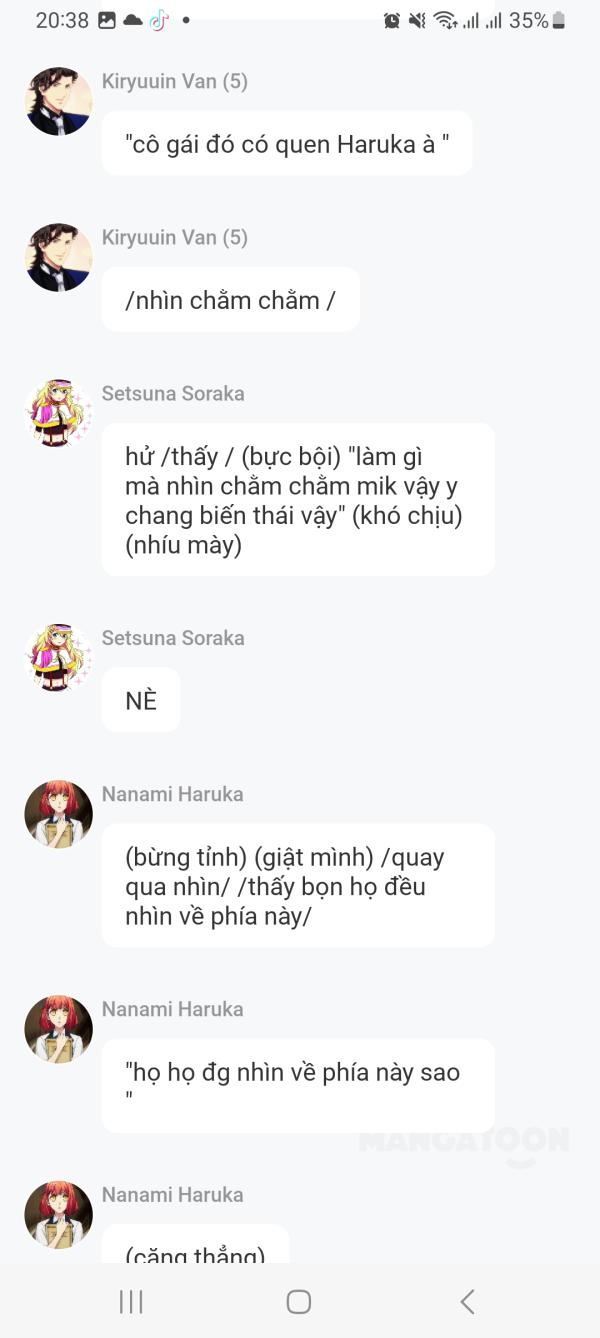Tap the gallery image notification icon
The width and height of the screenshot is (600, 1338).
tap(107, 20)
